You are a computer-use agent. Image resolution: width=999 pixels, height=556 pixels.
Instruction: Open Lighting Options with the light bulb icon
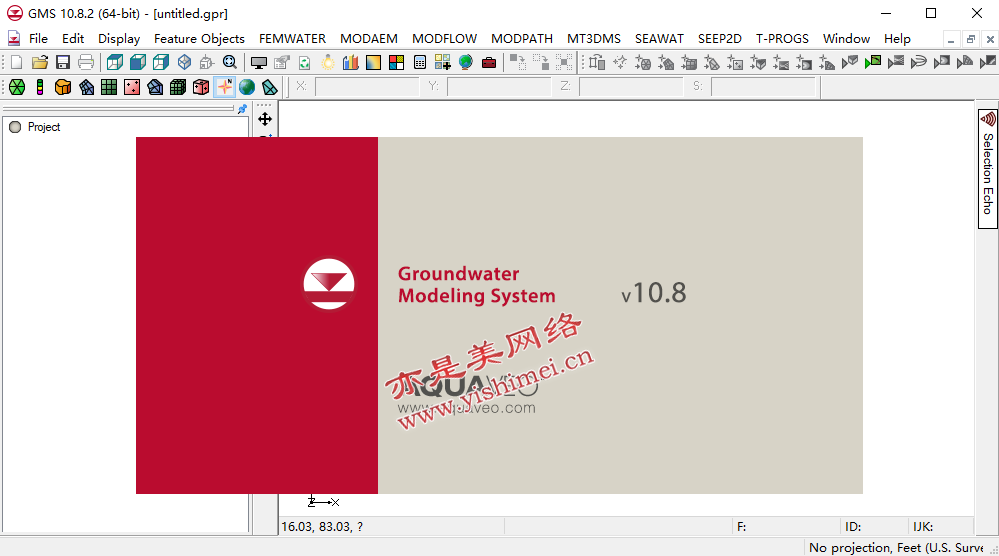(327, 62)
